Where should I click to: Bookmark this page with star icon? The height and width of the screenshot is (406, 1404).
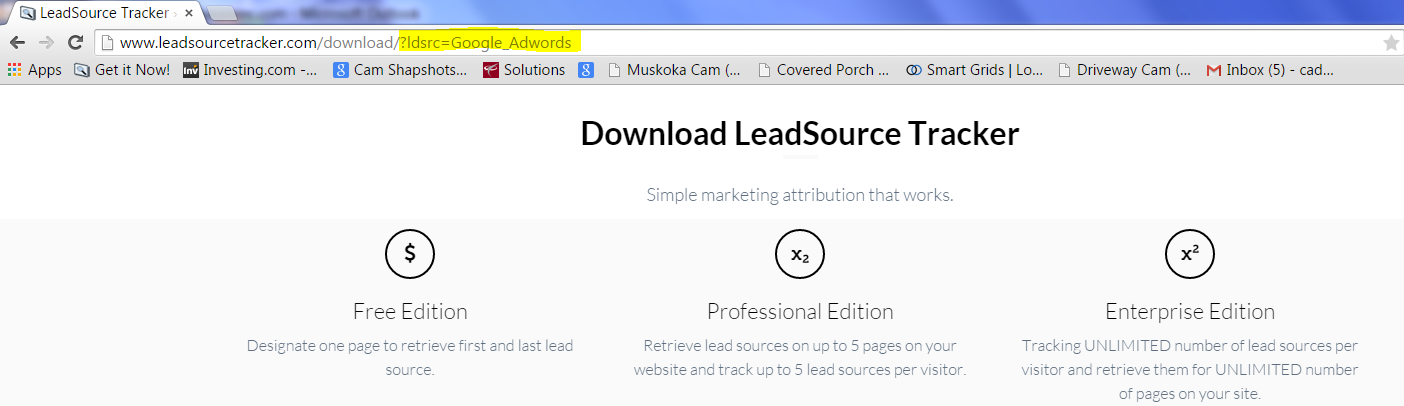point(1390,43)
